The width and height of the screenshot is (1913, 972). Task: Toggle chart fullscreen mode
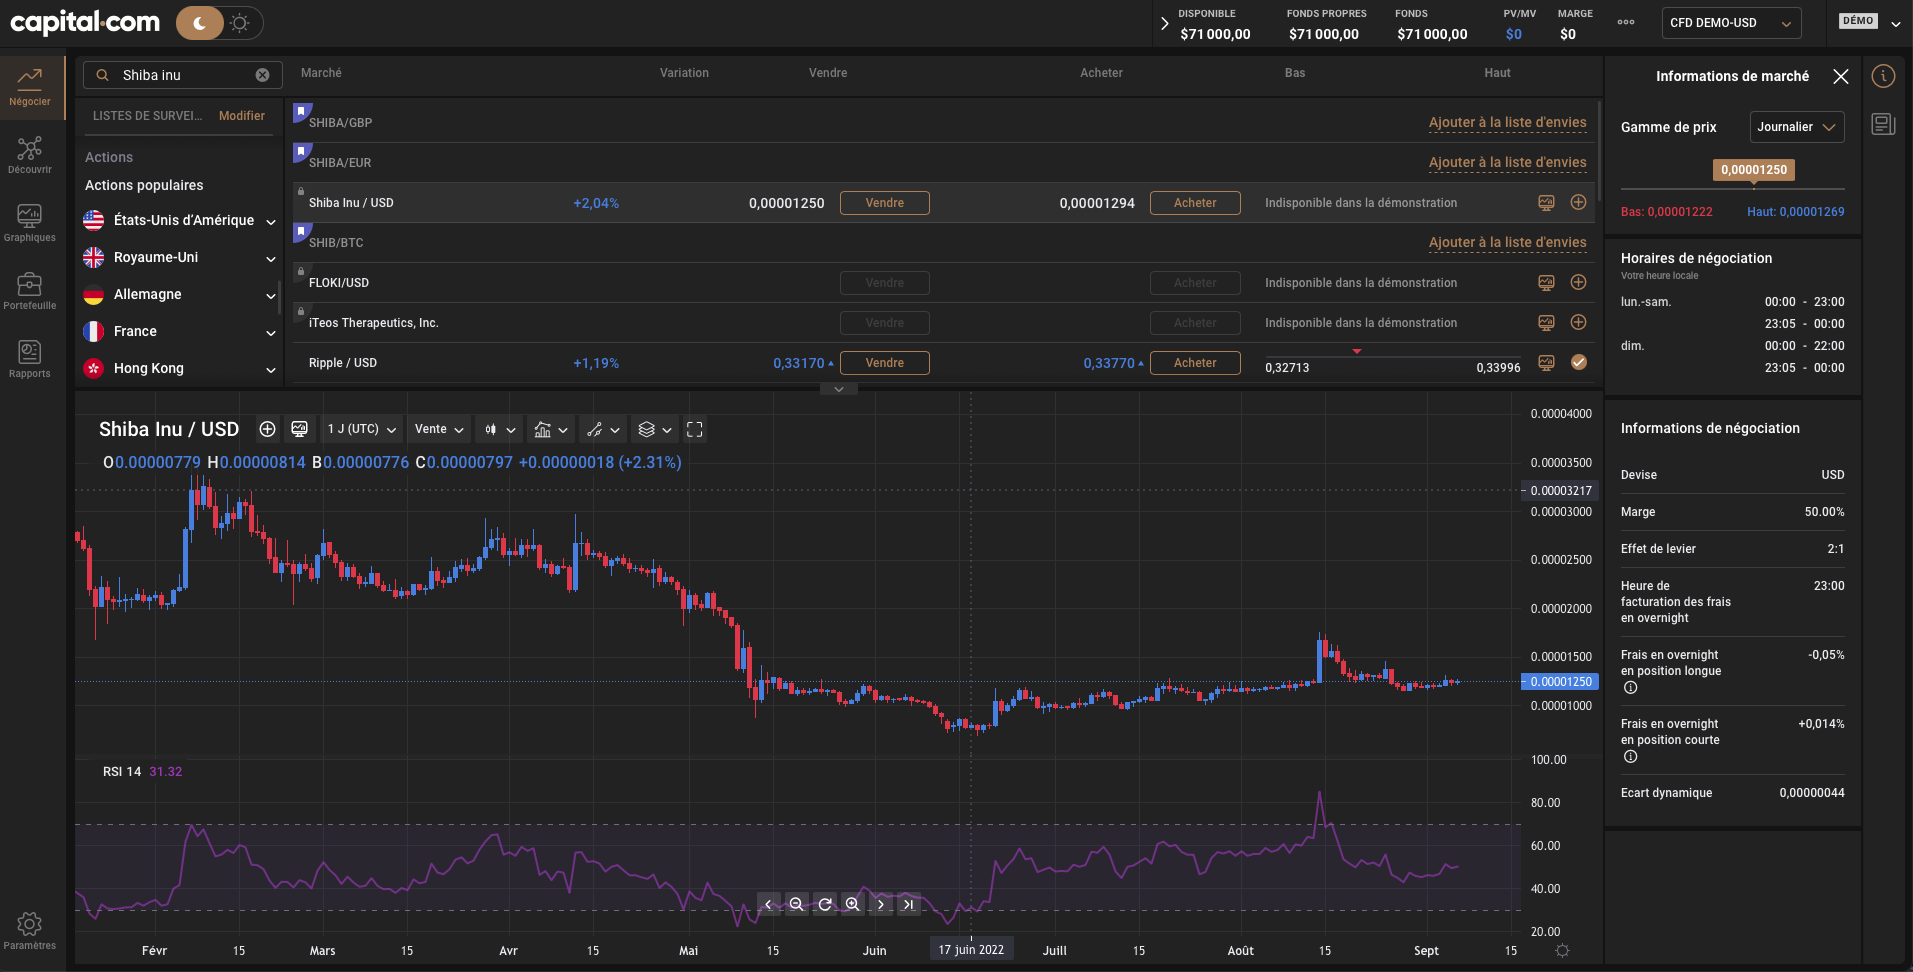(x=695, y=429)
